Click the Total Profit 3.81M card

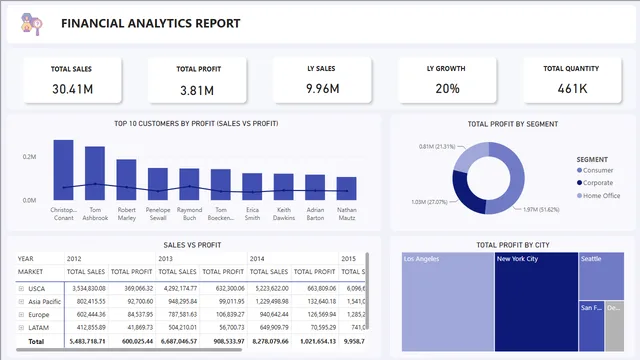(x=197, y=80)
